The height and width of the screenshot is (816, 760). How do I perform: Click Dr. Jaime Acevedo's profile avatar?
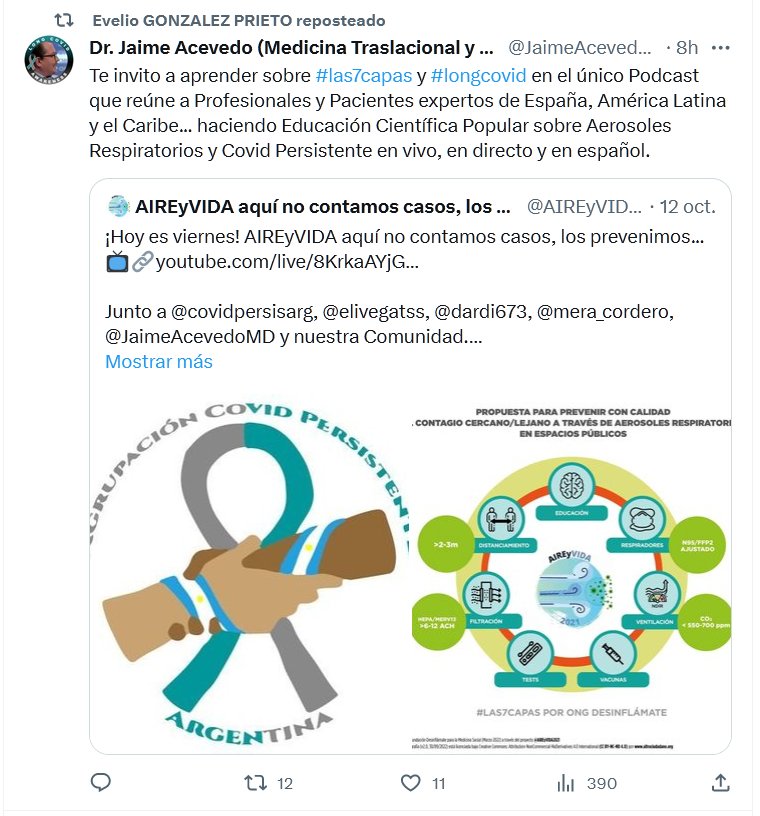coord(49,59)
